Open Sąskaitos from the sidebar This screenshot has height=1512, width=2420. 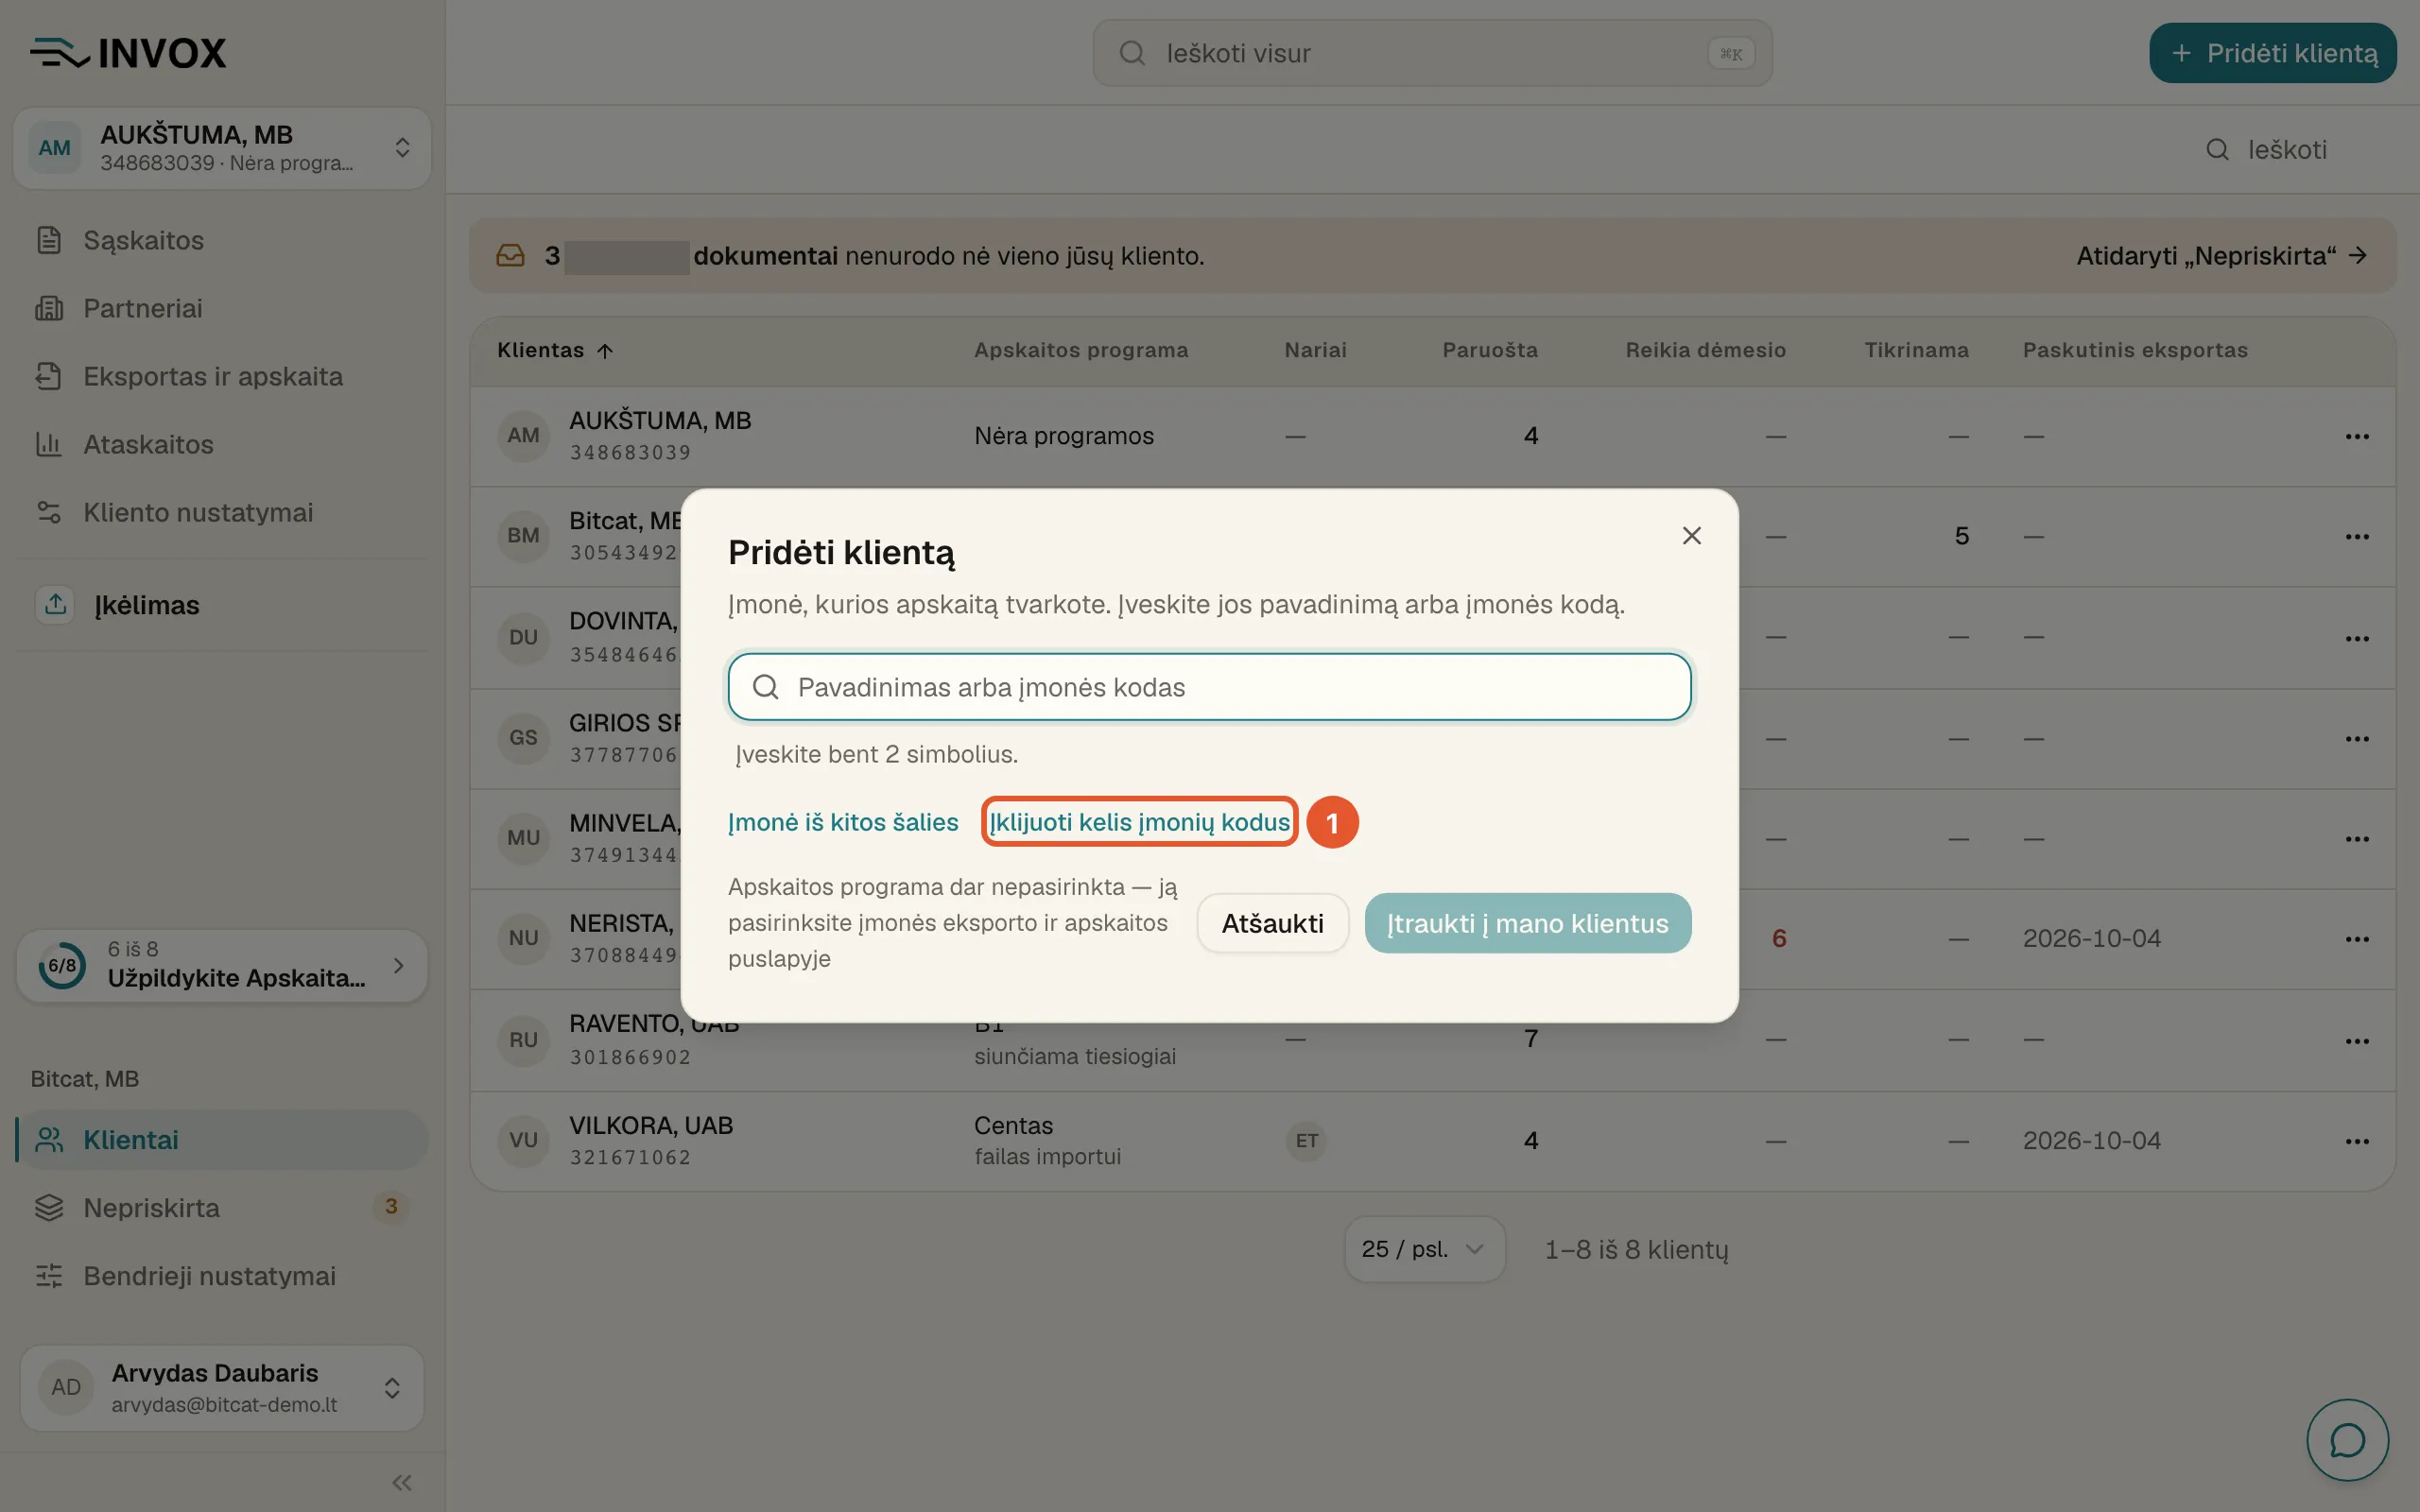pyautogui.click(x=143, y=240)
